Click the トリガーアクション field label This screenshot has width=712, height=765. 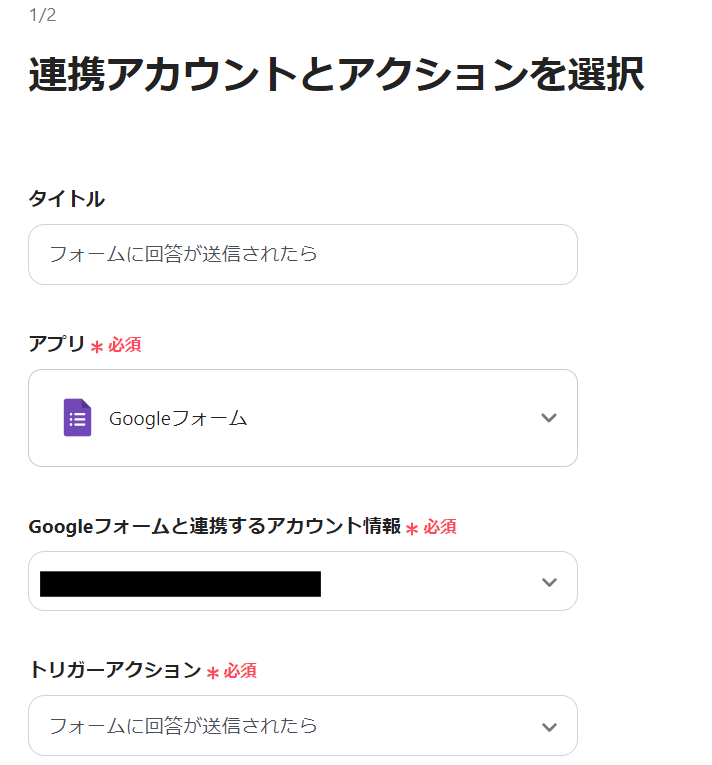[x=115, y=670]
